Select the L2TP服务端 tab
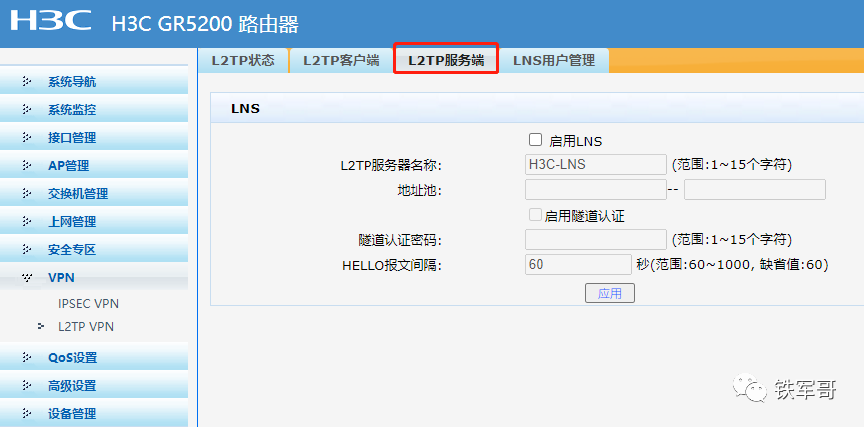Image resolution: width=864 pixels, height=427 pixels. coord(446,61)
